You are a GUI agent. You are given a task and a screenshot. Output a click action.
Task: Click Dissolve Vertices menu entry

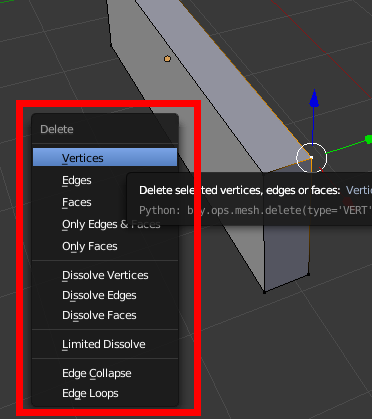pos(105,275)
